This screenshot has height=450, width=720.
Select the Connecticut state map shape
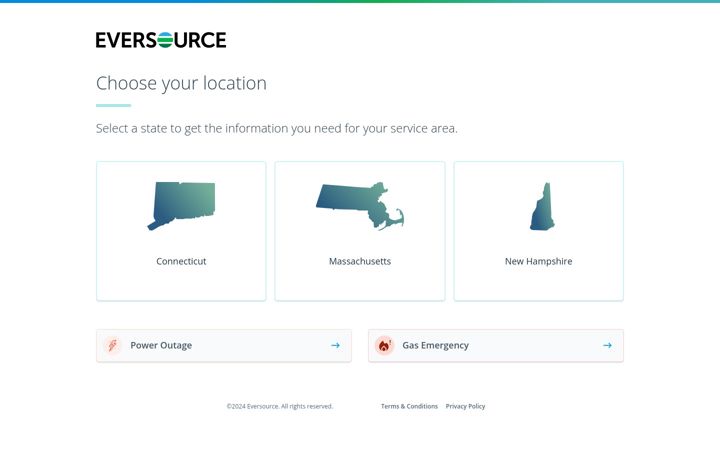pos(181,206)
